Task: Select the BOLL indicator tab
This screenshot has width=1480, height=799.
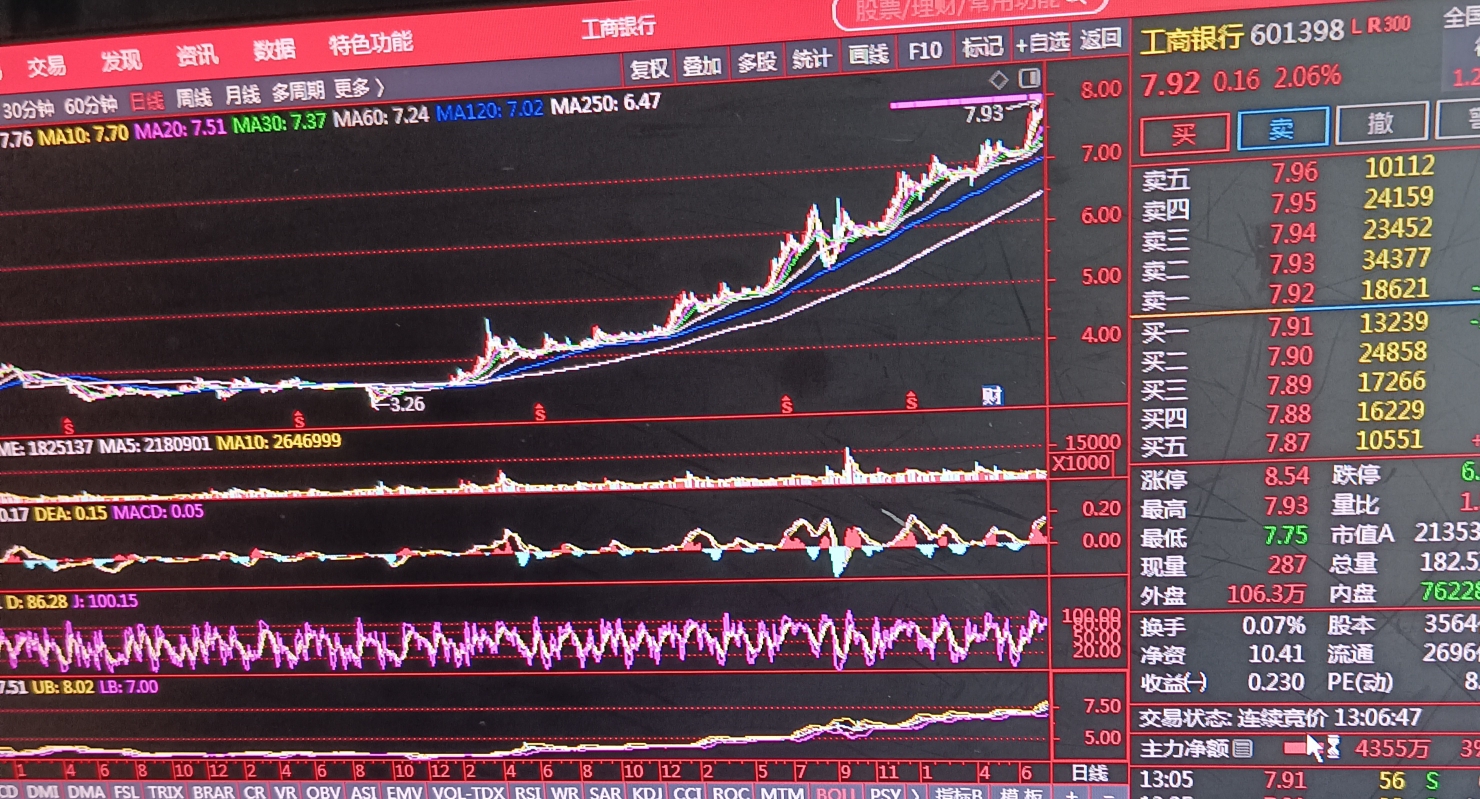Action: [x=836, y=792]
